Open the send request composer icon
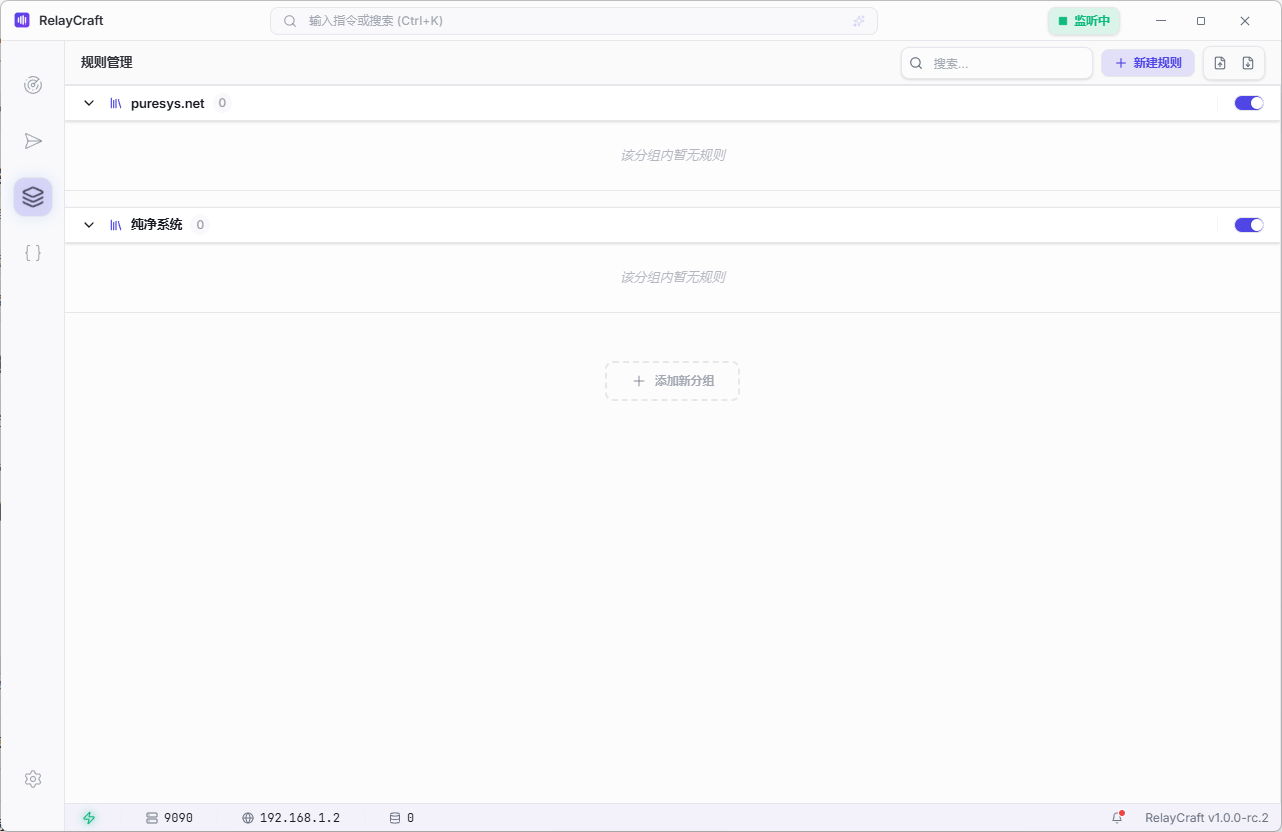 click(33, 141)
